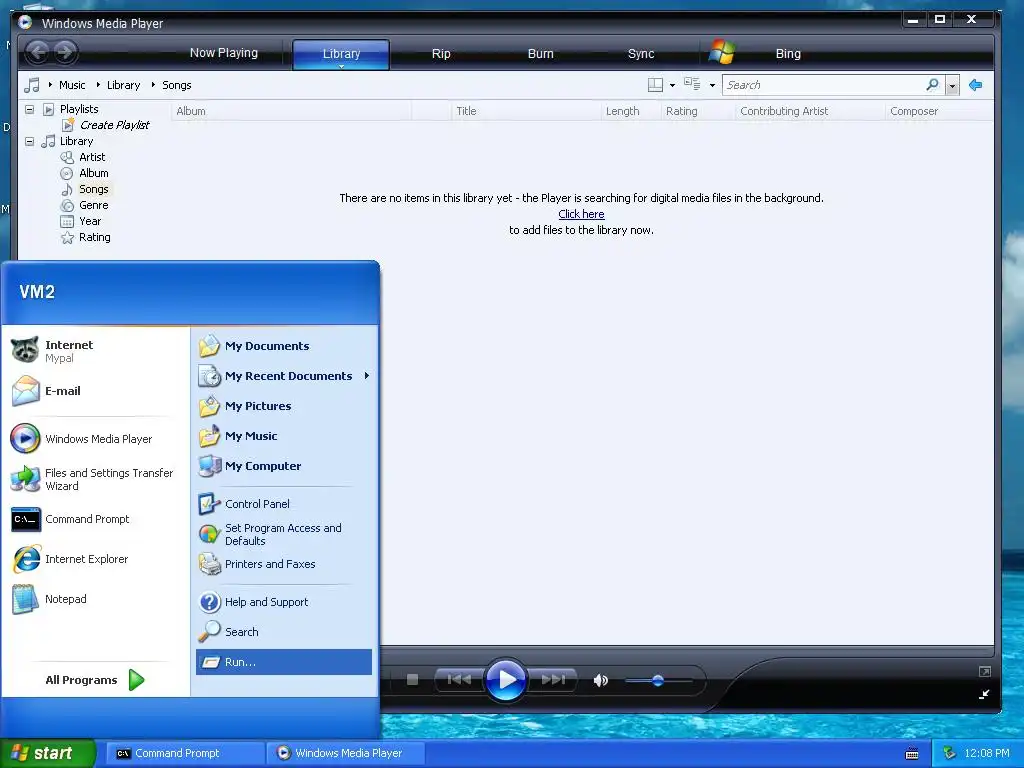
Task: Click the Back navigation arrow in Media Player
Action: pyautogui.click(x=38, y=52)
